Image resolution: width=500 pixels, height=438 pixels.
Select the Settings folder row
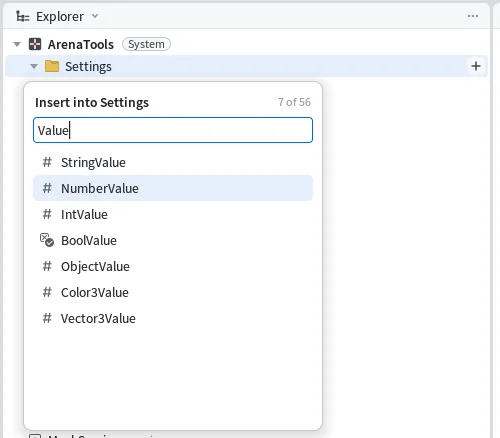(x=246, y=66)
